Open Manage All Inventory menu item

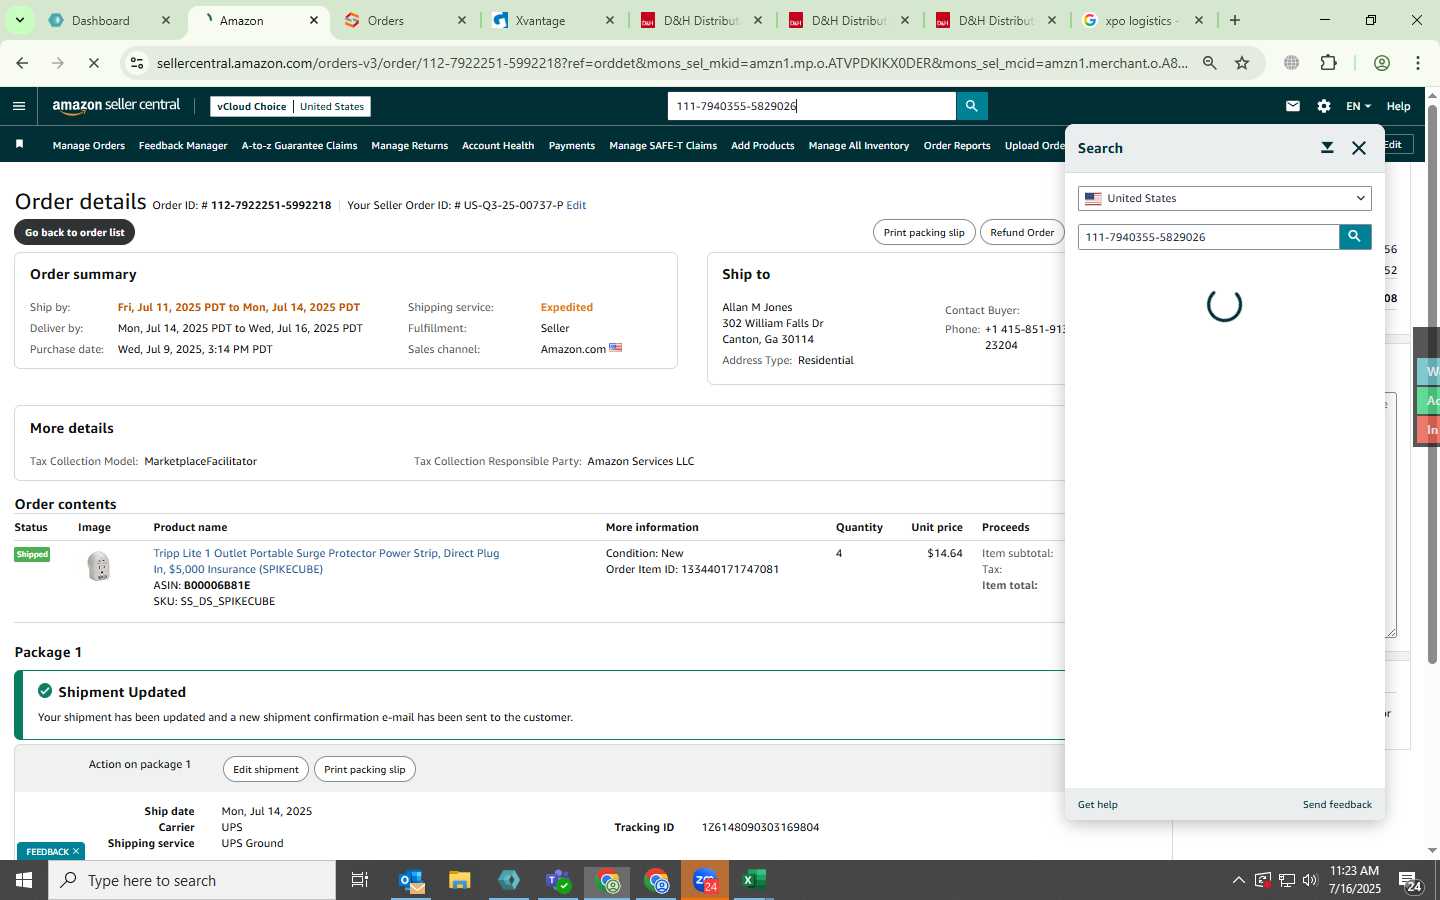coord(859,145)
